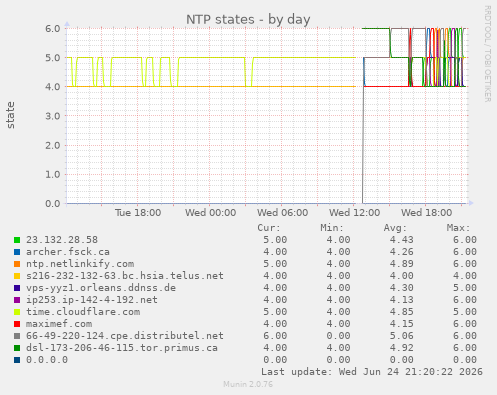Image resolution: width=497 pixels, height=395 pixels.
Task: Click the gray swatch for 66-49-220-124.cpe.distributel.net
Action: [x=17, y=336]
